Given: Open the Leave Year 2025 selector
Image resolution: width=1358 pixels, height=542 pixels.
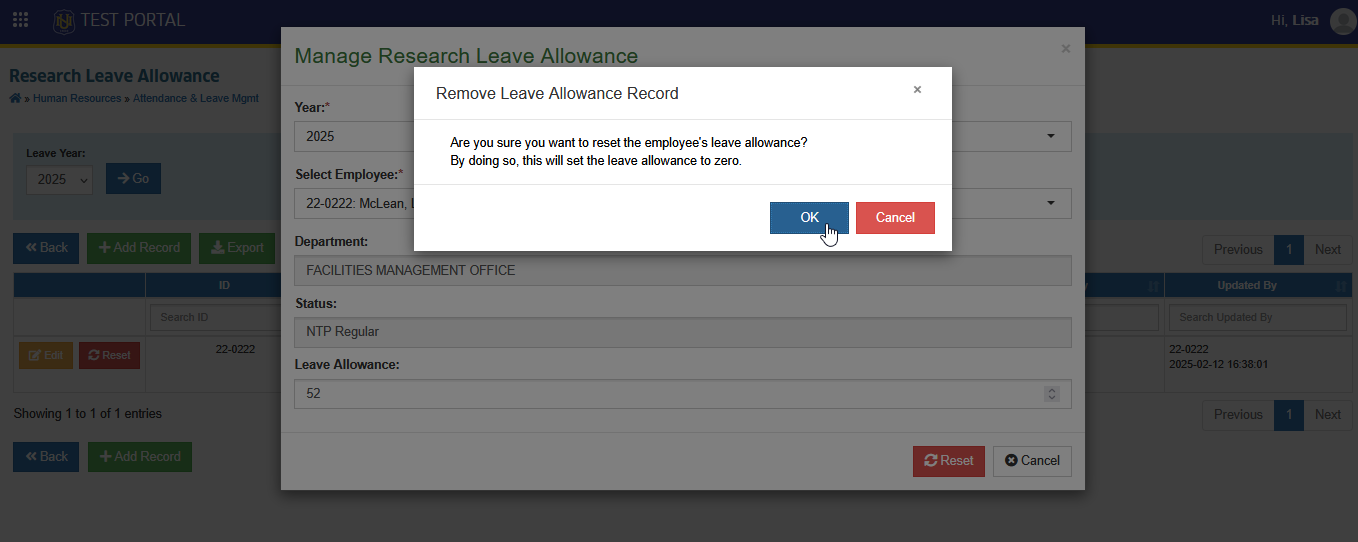Looking at the screenshot, I should coord(59,179).
